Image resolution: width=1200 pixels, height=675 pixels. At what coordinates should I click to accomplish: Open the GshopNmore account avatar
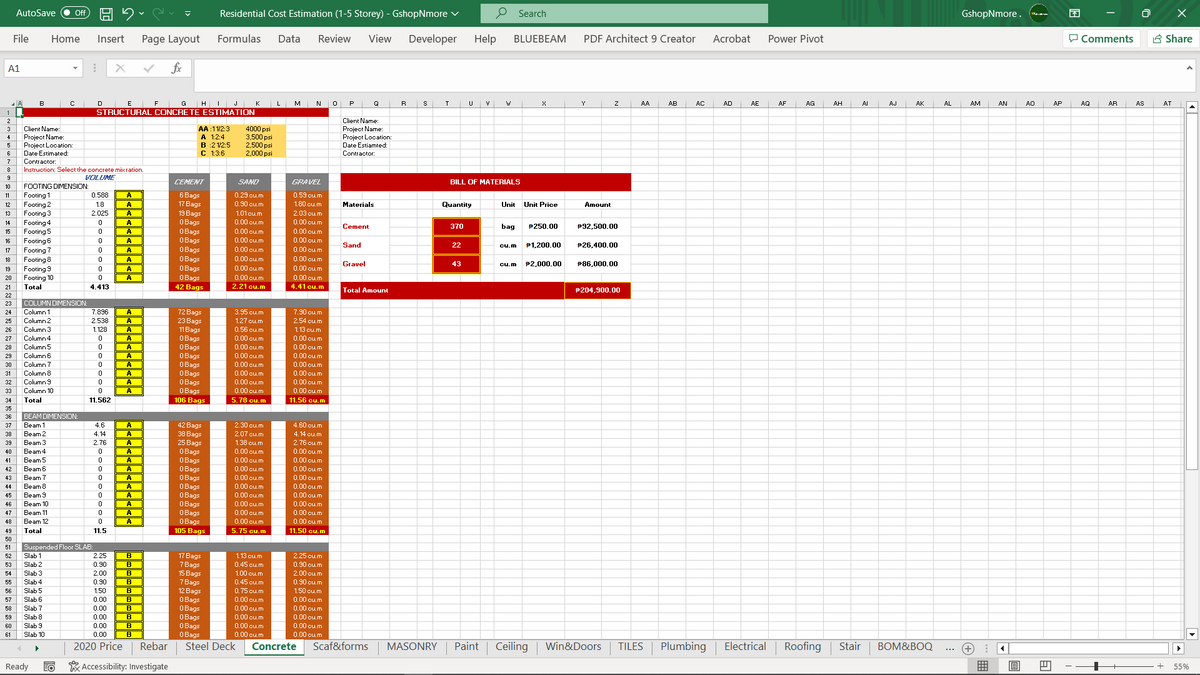tap(1039, 13)
